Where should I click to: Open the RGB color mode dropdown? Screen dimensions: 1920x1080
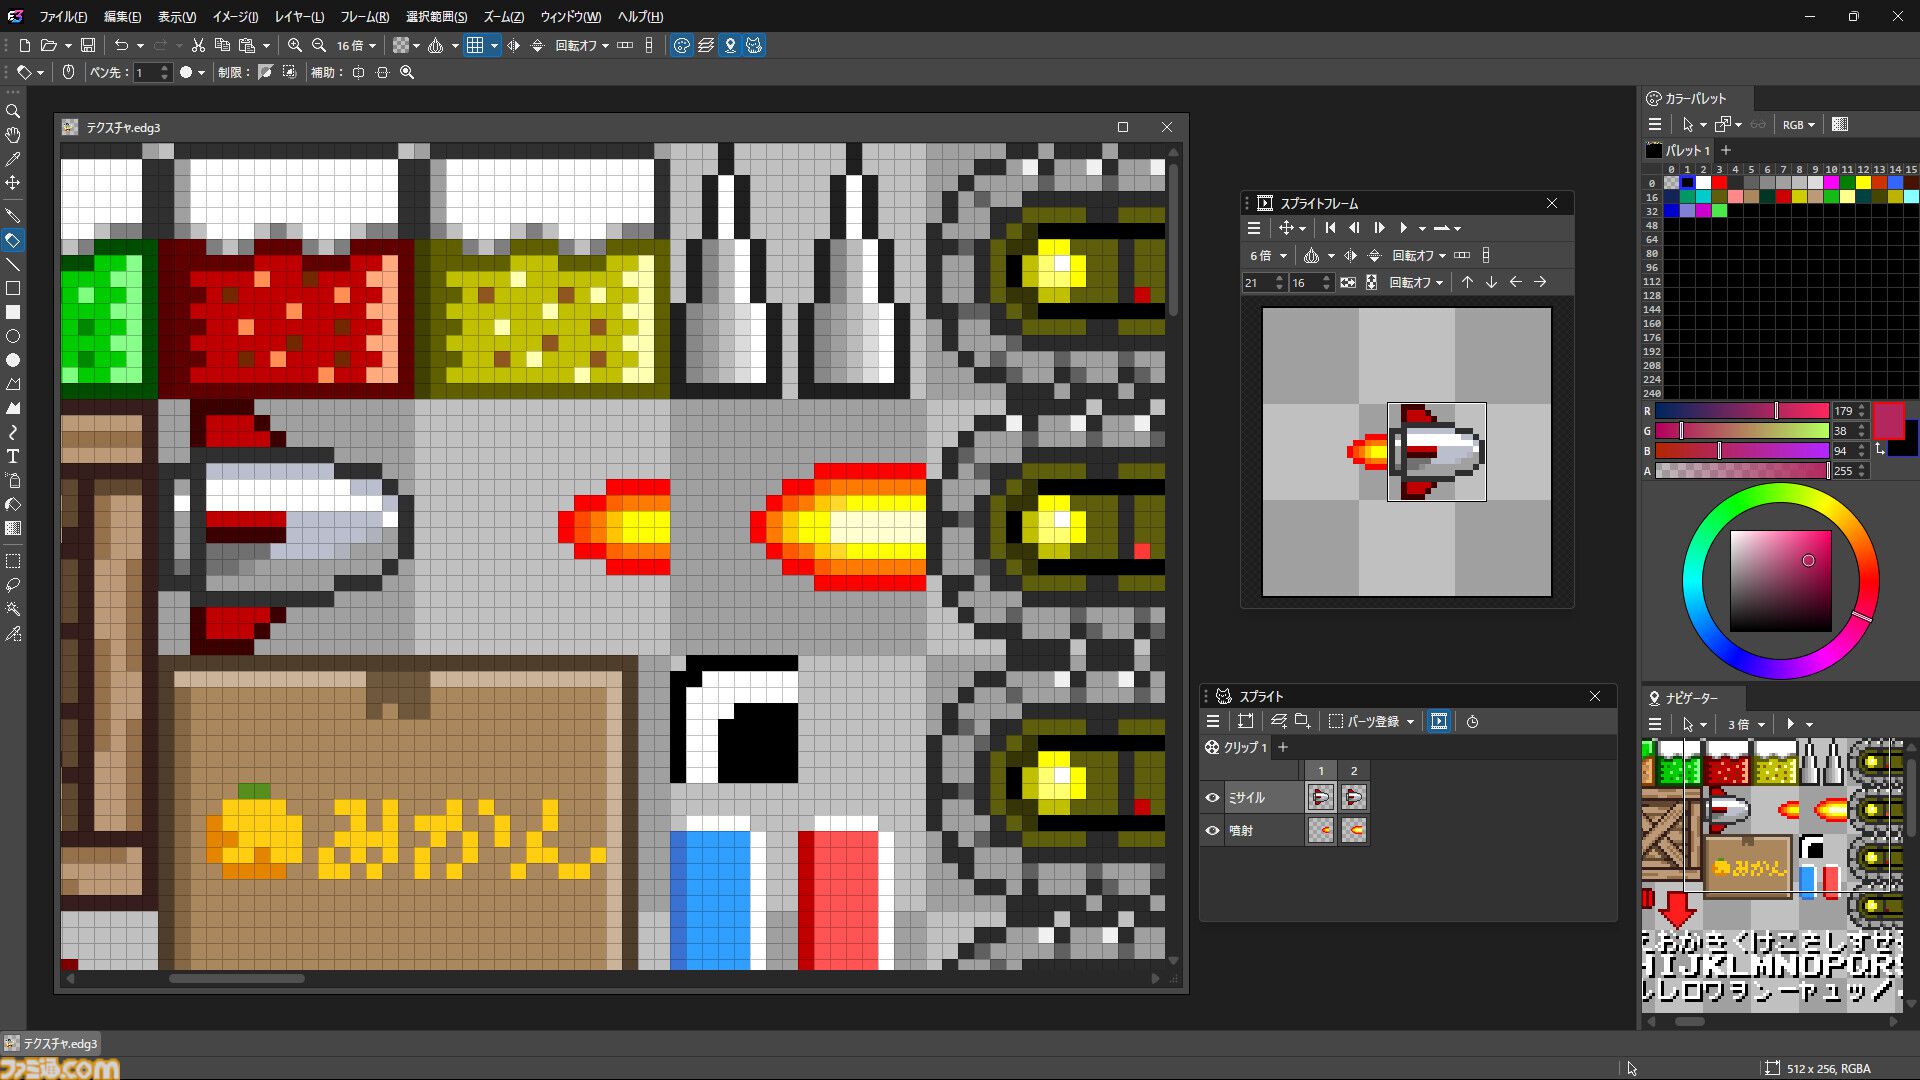1798,125
